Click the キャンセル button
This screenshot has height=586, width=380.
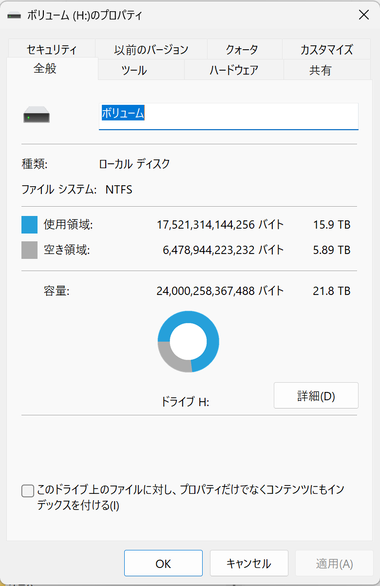pyautogui.click(x=249, y=564)
